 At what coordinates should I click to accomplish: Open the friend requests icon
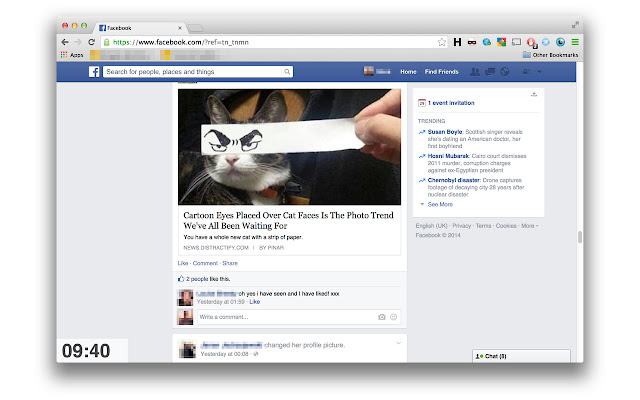click(x=475, y=72)
